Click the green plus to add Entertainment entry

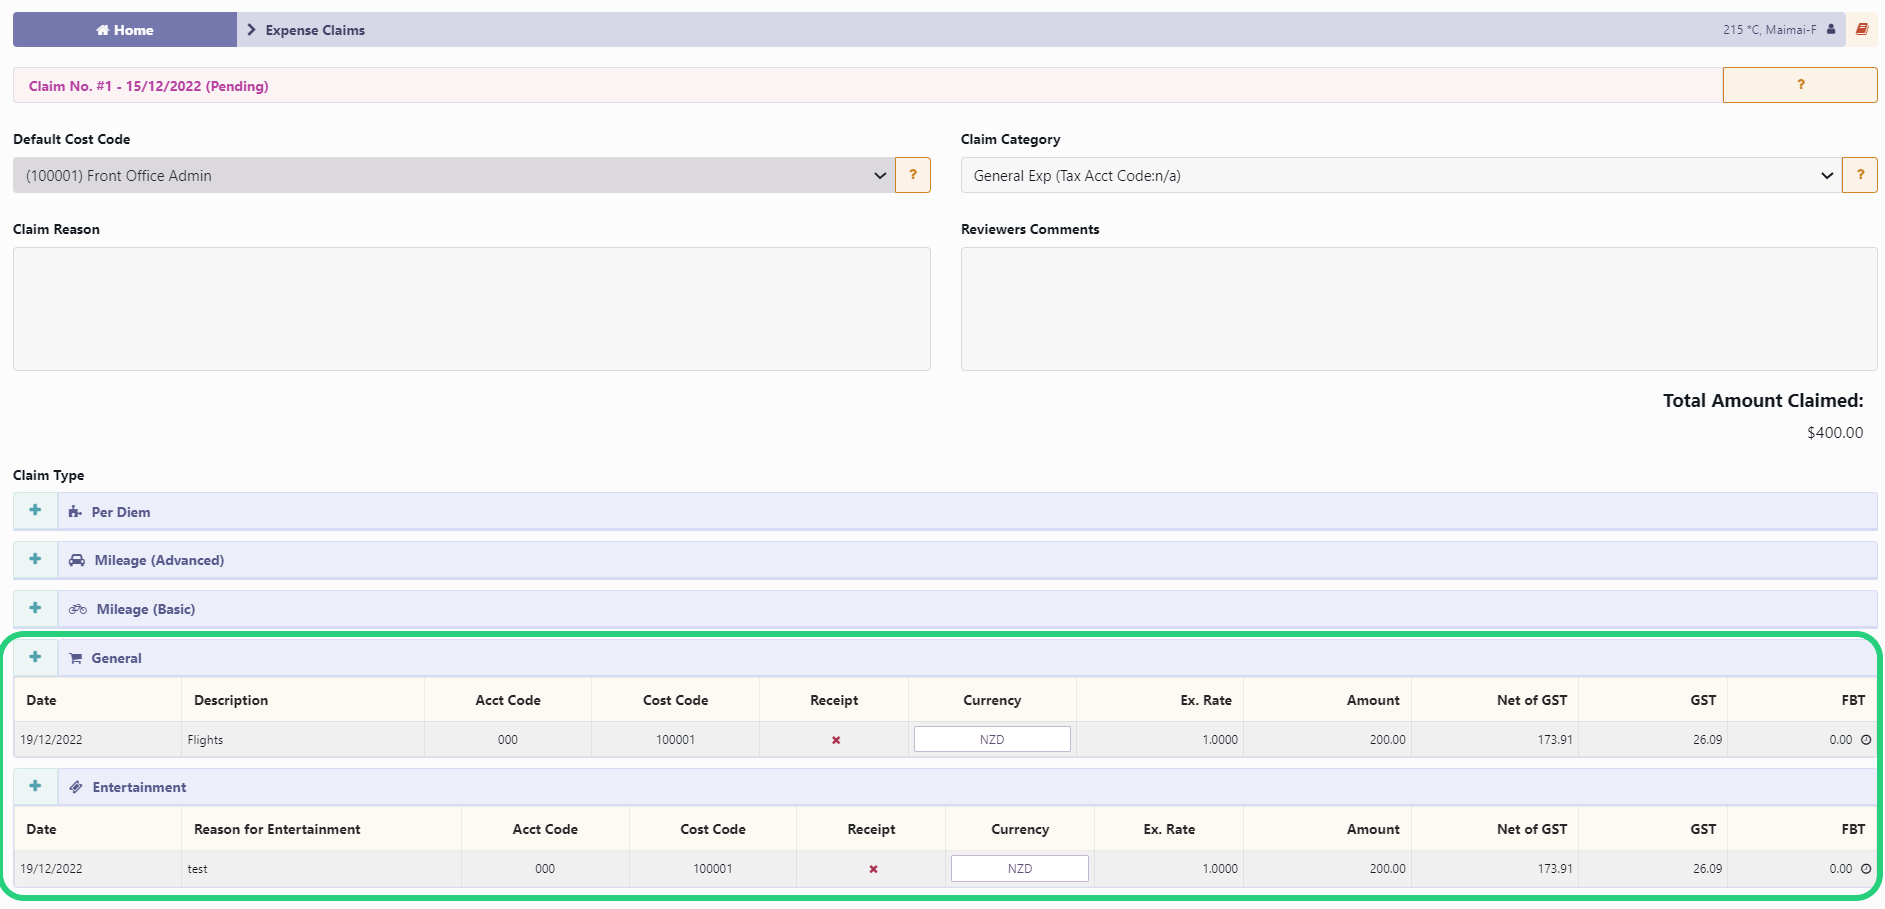35,786
